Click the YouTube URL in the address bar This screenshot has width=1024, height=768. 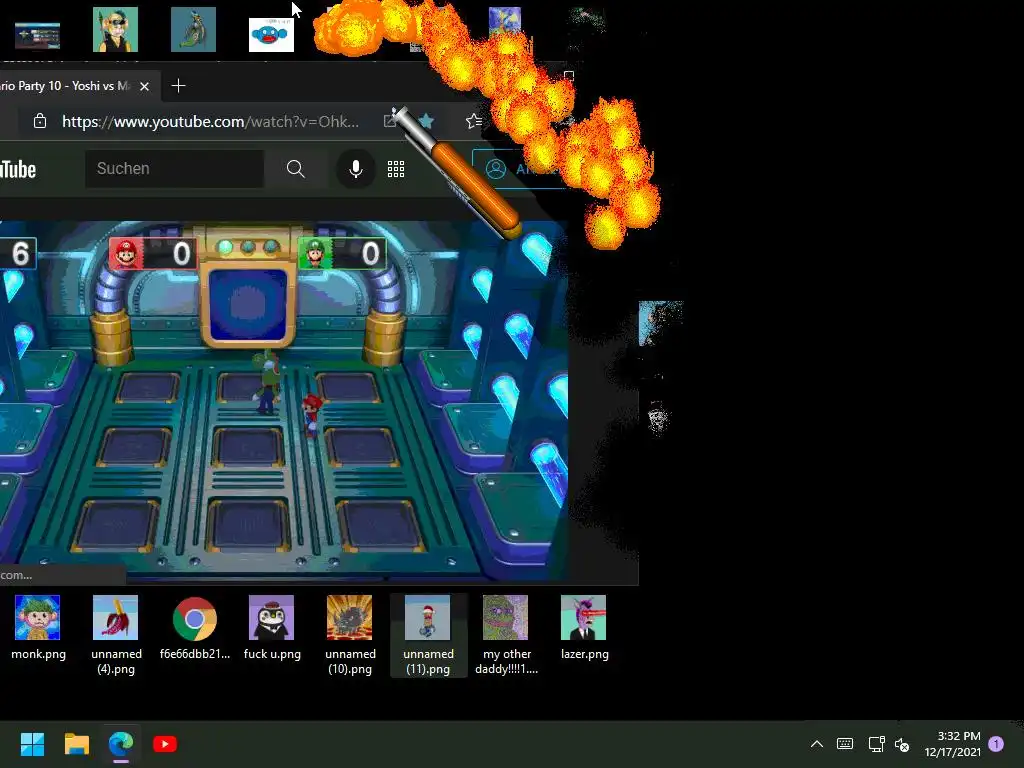click(210, 121)
